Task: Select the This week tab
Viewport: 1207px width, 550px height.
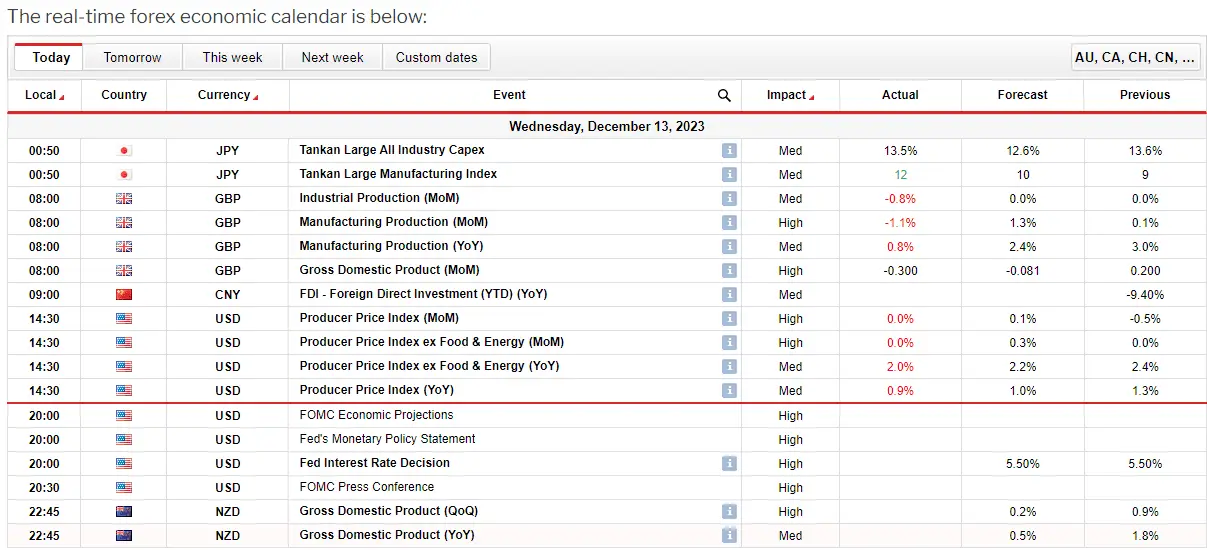Action: point(232,57)
